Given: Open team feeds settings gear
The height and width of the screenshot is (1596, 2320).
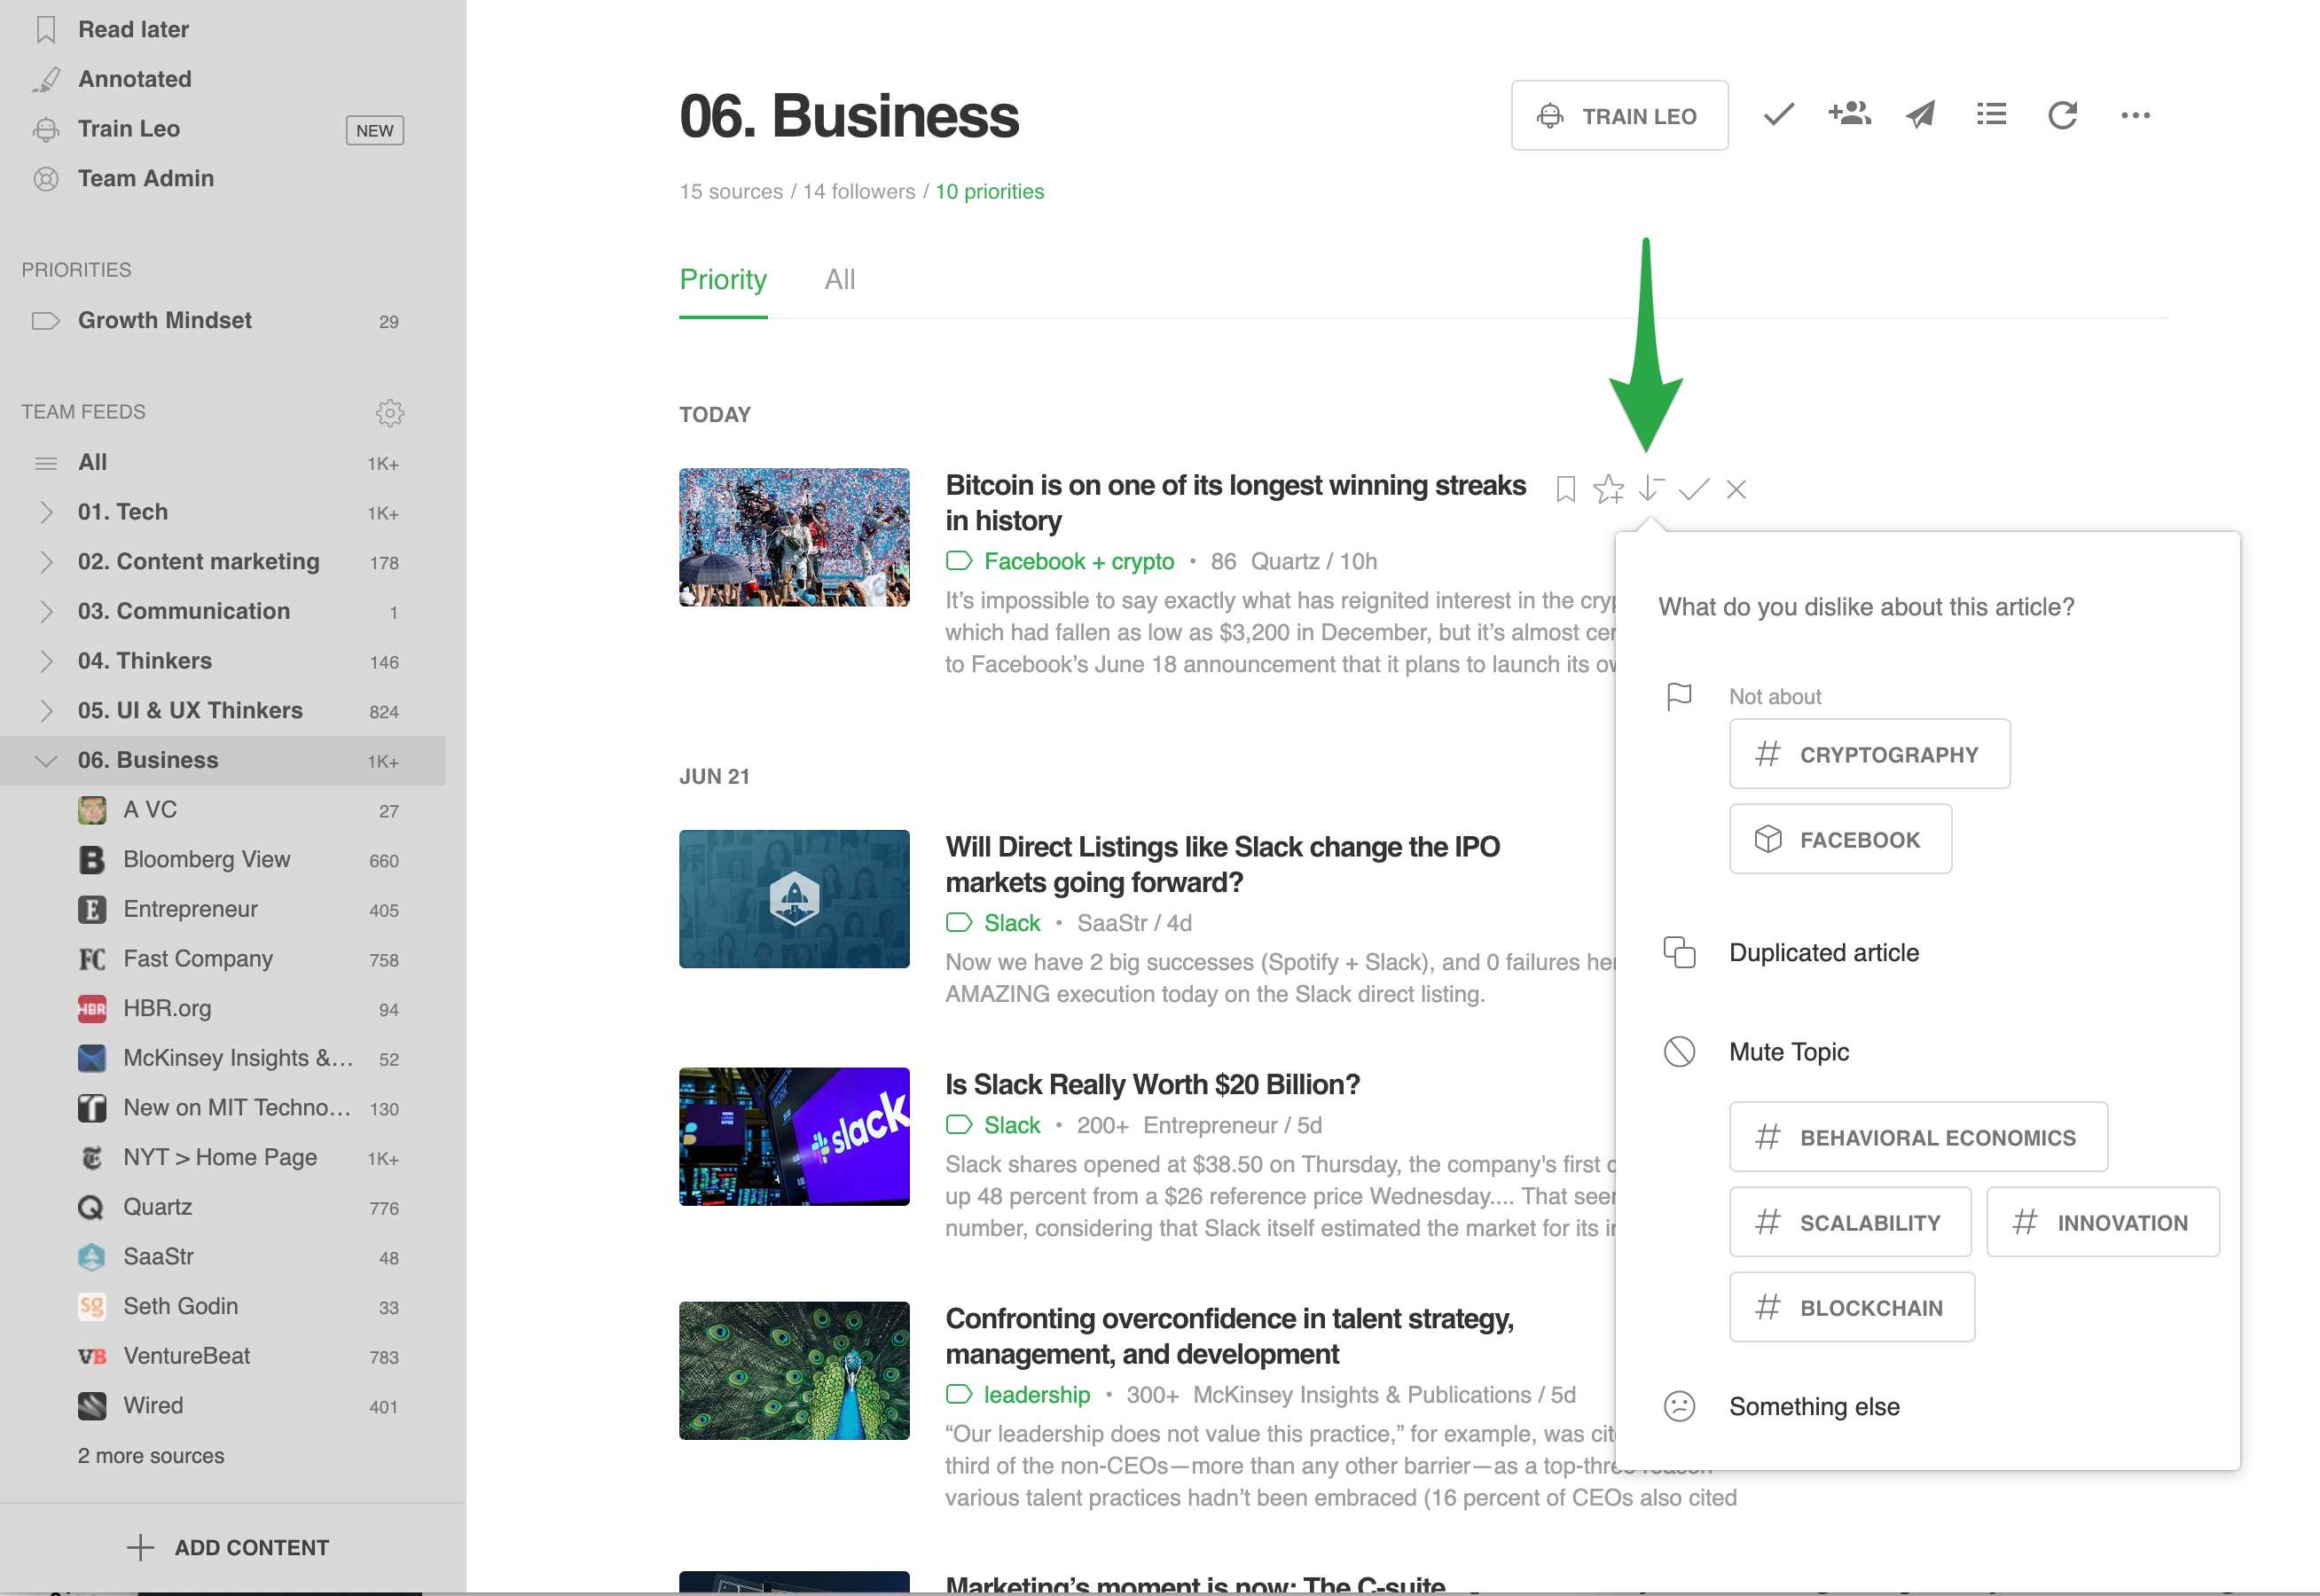Looking at the screenshot, I should tap(390, 412).
